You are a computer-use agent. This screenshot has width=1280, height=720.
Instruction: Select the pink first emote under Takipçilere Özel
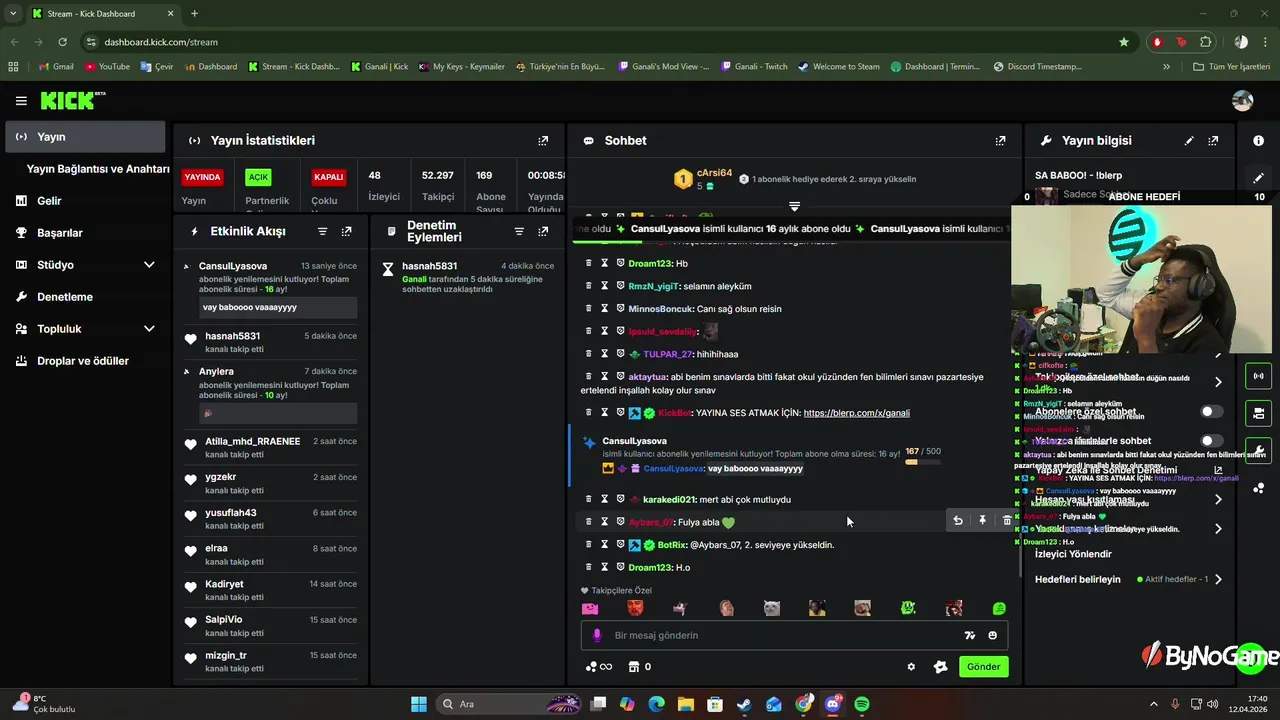[x=590, y=608]
